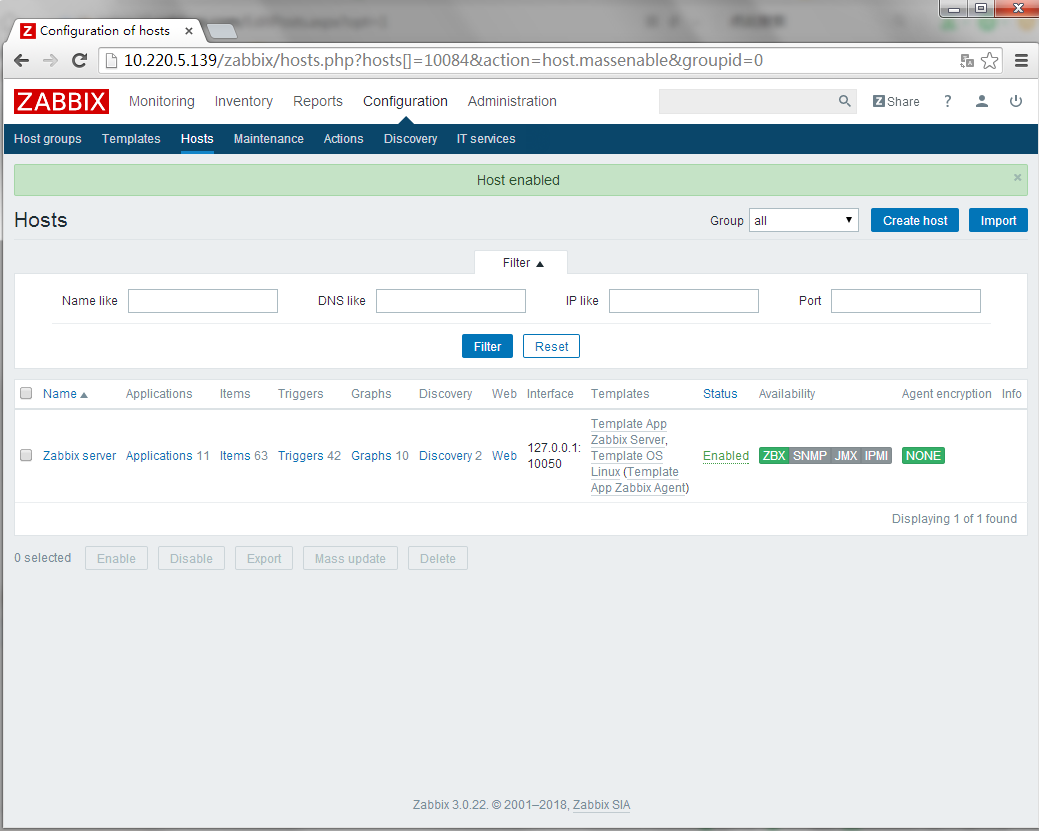Image resolution: width=1039 pixels, height=831 pixels.
Task: Click the Zabbix logo
Action: [x=61, y=101]
